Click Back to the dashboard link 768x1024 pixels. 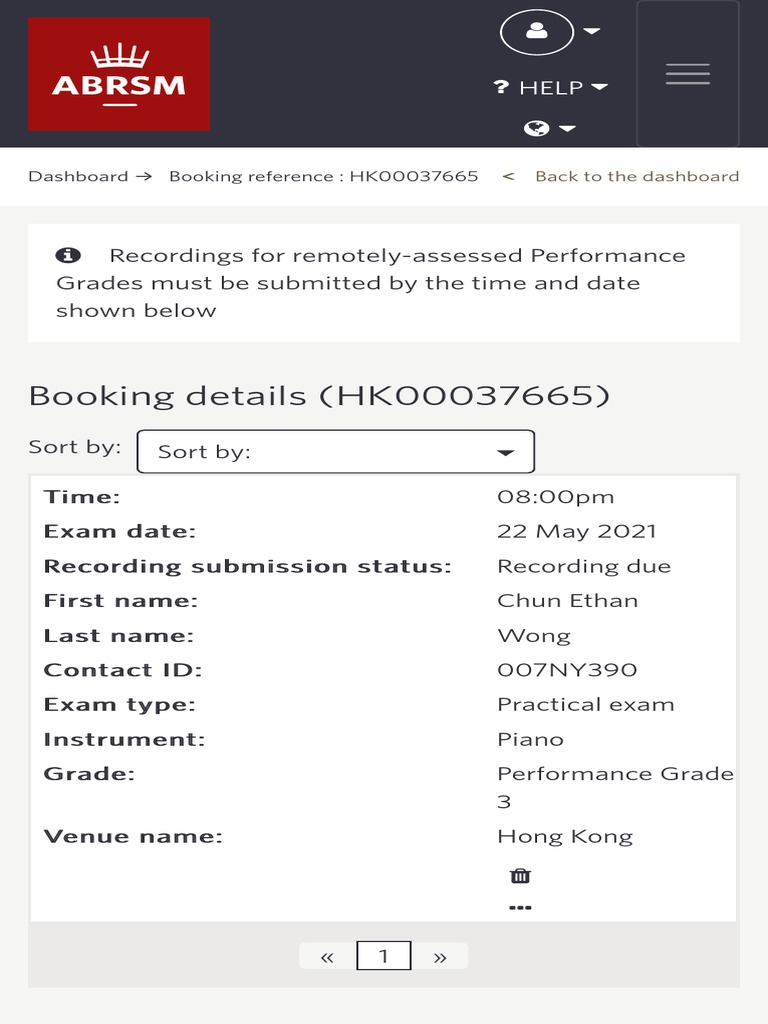click(x=637, y=176)
